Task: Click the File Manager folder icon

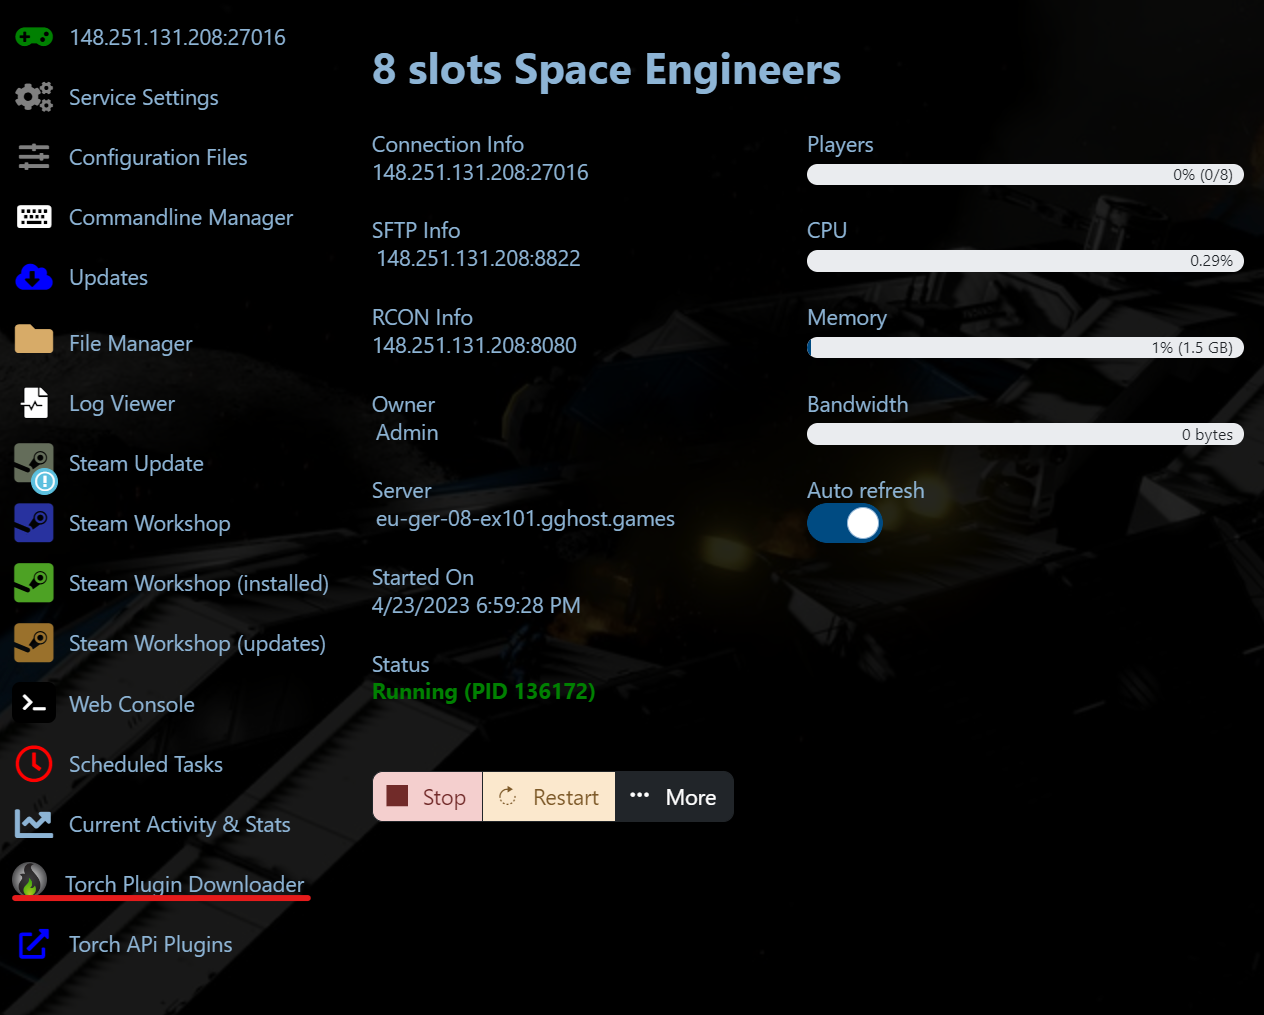Action: (x=34, y=340)
